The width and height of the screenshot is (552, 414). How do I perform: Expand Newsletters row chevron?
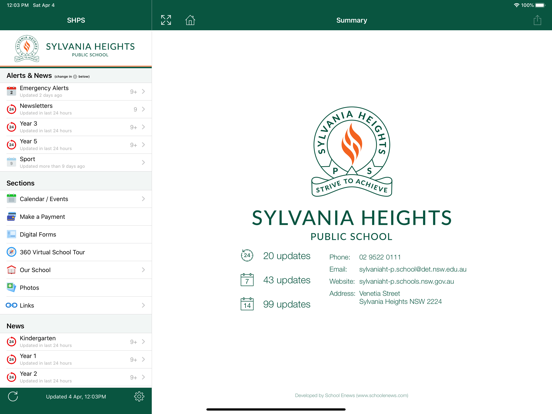point(143,109)
